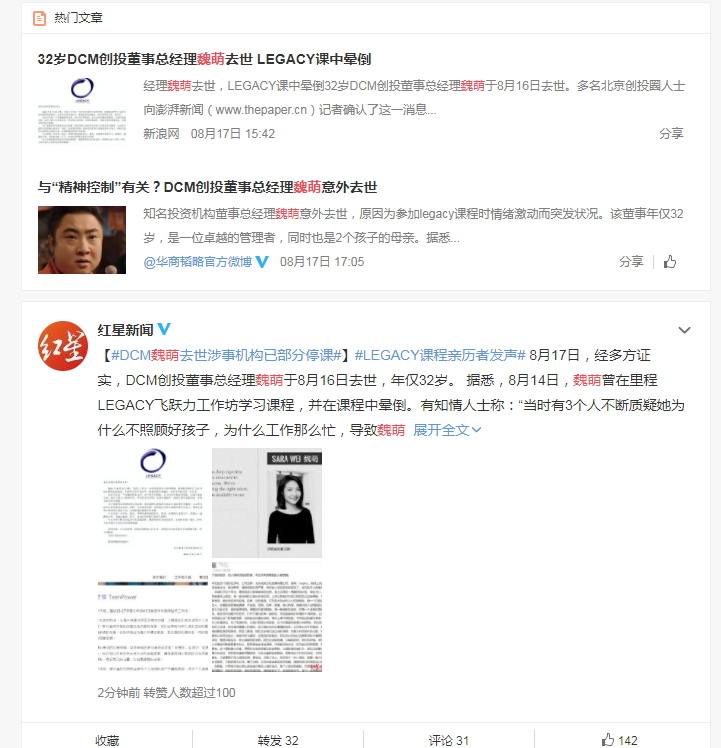Select the 转发 32 repost tab

(278, 740)
